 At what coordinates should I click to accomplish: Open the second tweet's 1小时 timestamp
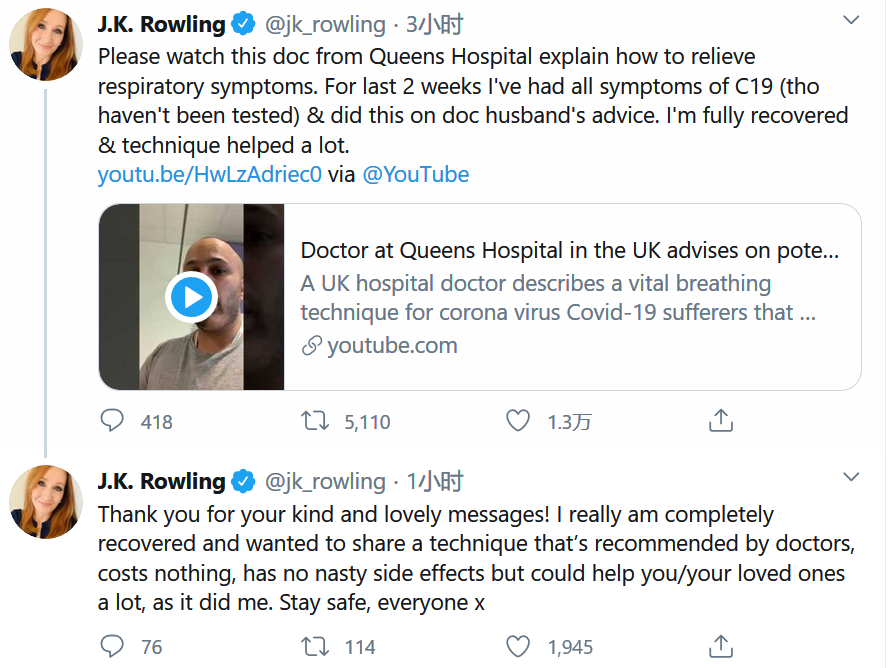(434, 481)
